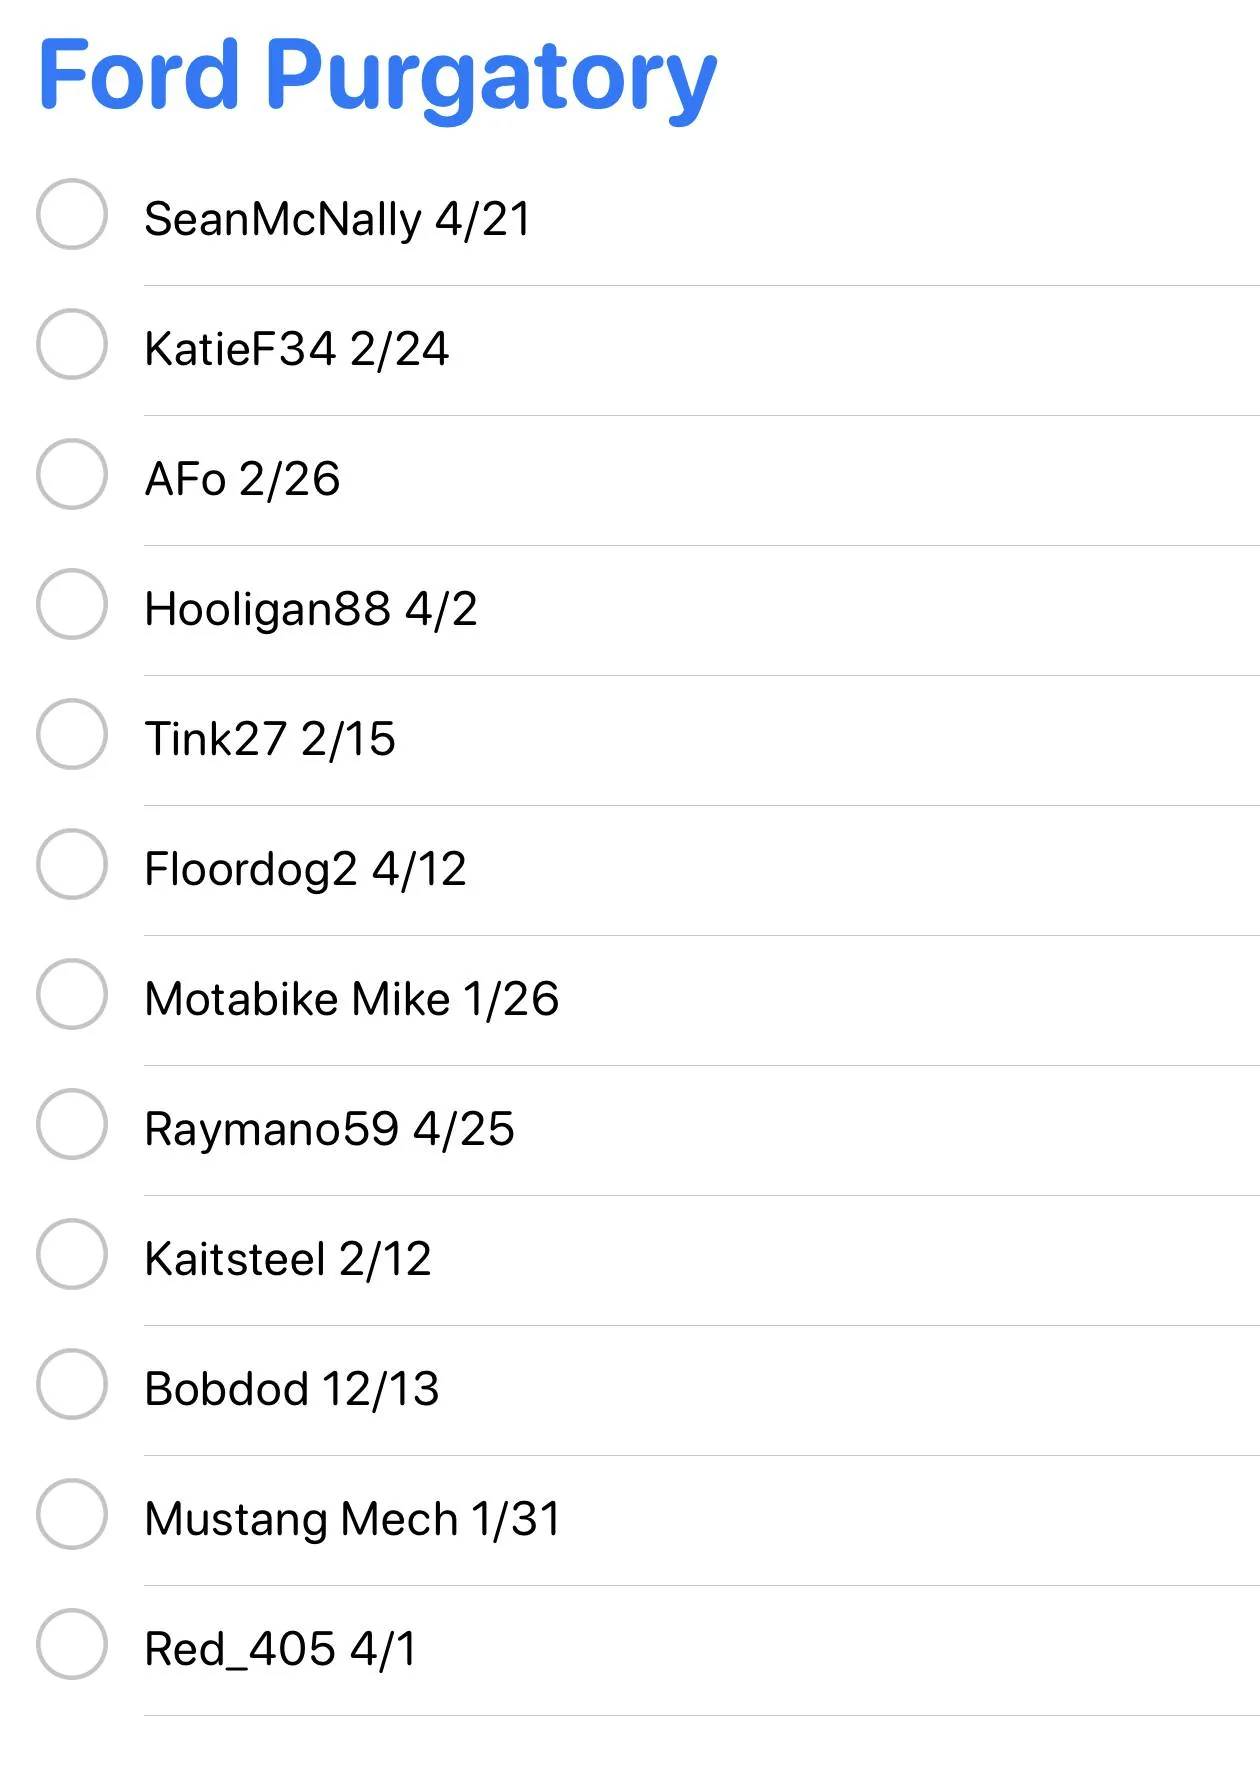This screenshot has width=1260, height=1774.
Task: Toggle completion circle for Floordog2 4/12
Action: coord(72,864)
